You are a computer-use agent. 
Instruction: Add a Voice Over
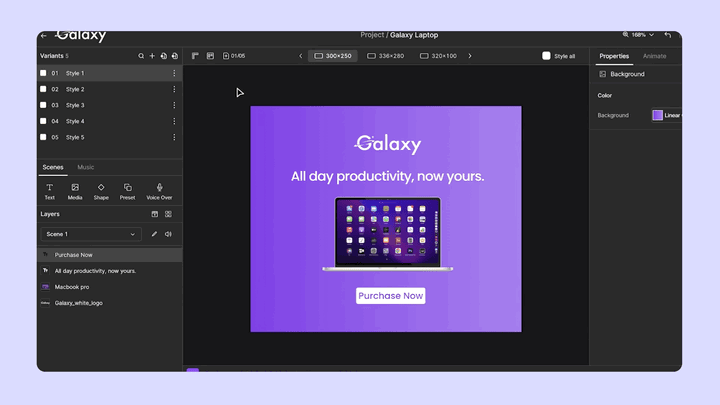(159, 191)
